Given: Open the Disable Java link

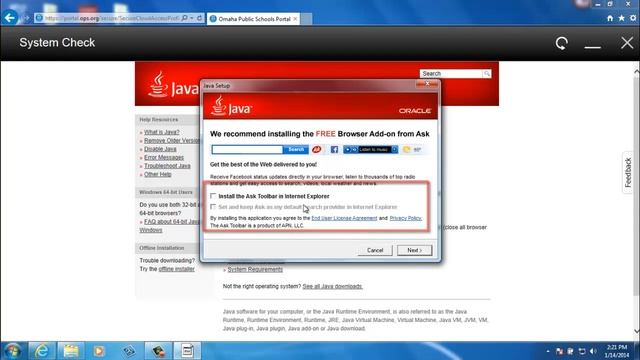Looking at the screenshot, I should pyautogui.click(x=160, y=149).
